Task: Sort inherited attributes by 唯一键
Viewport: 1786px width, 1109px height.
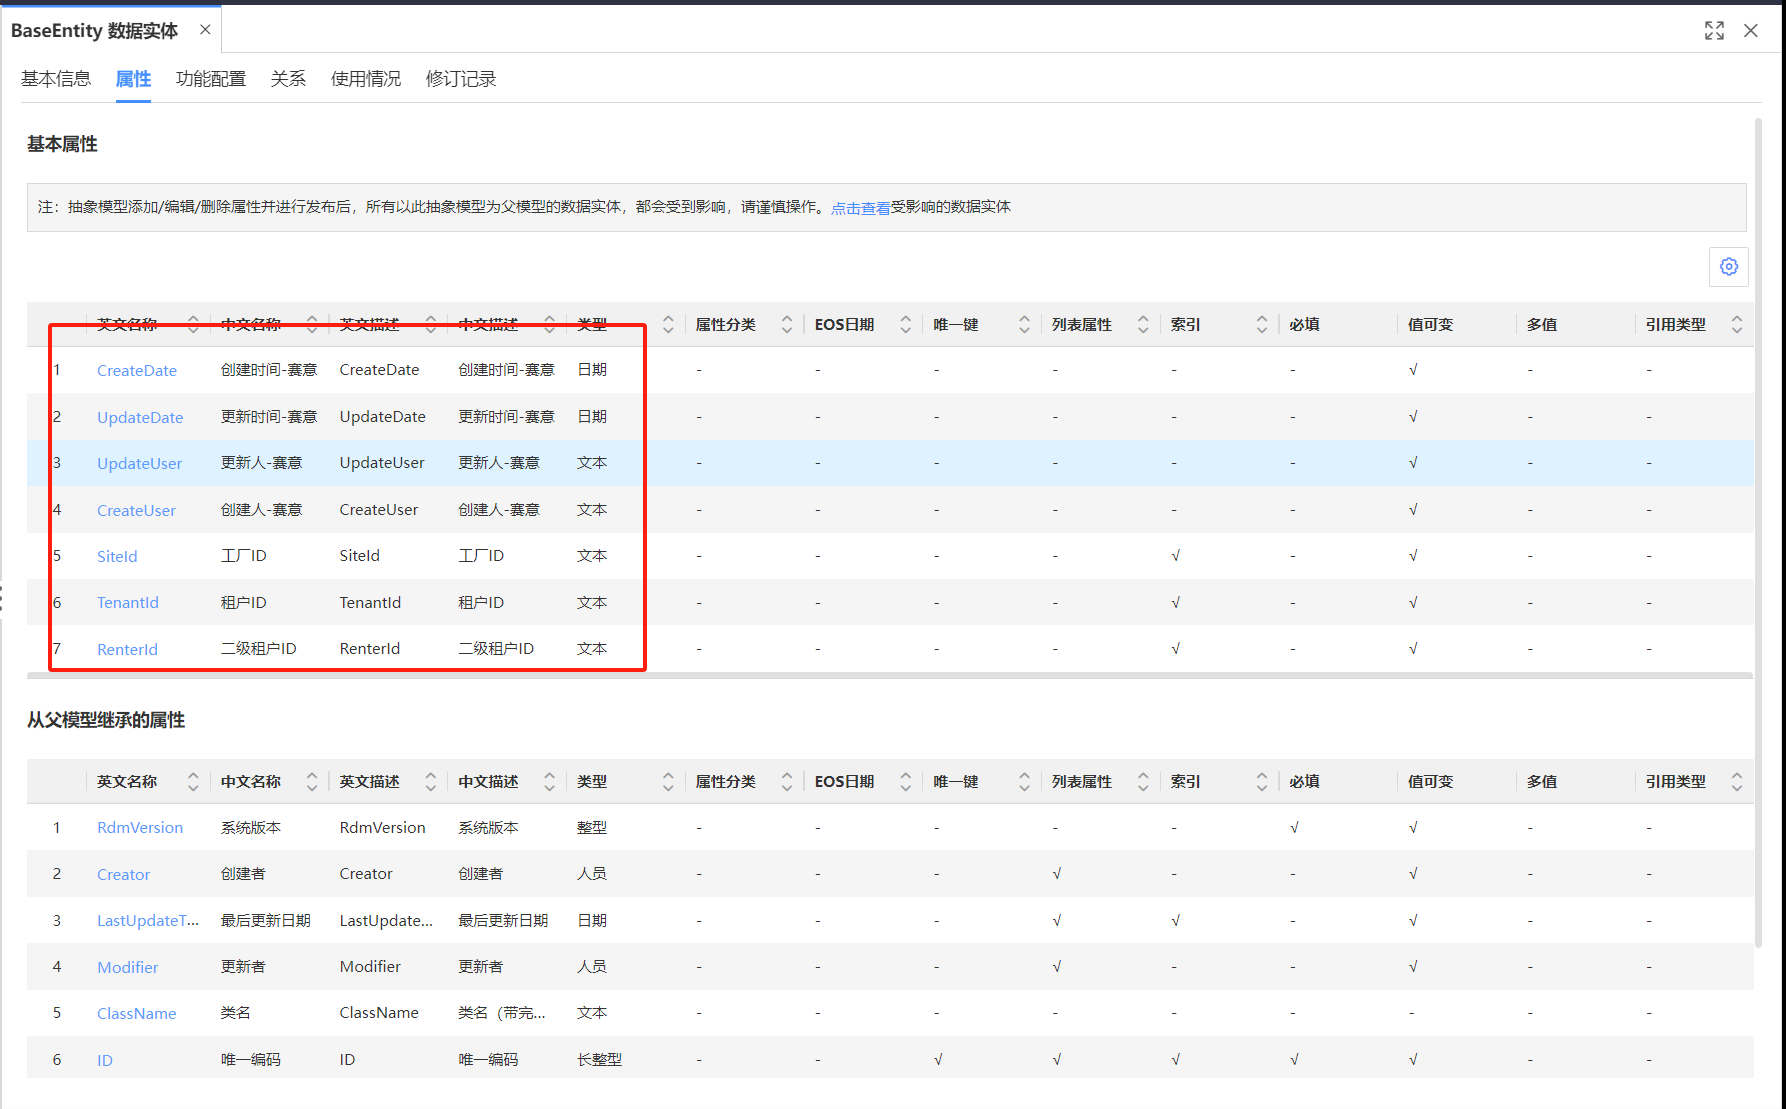Action: click(x=1024, y=782)
